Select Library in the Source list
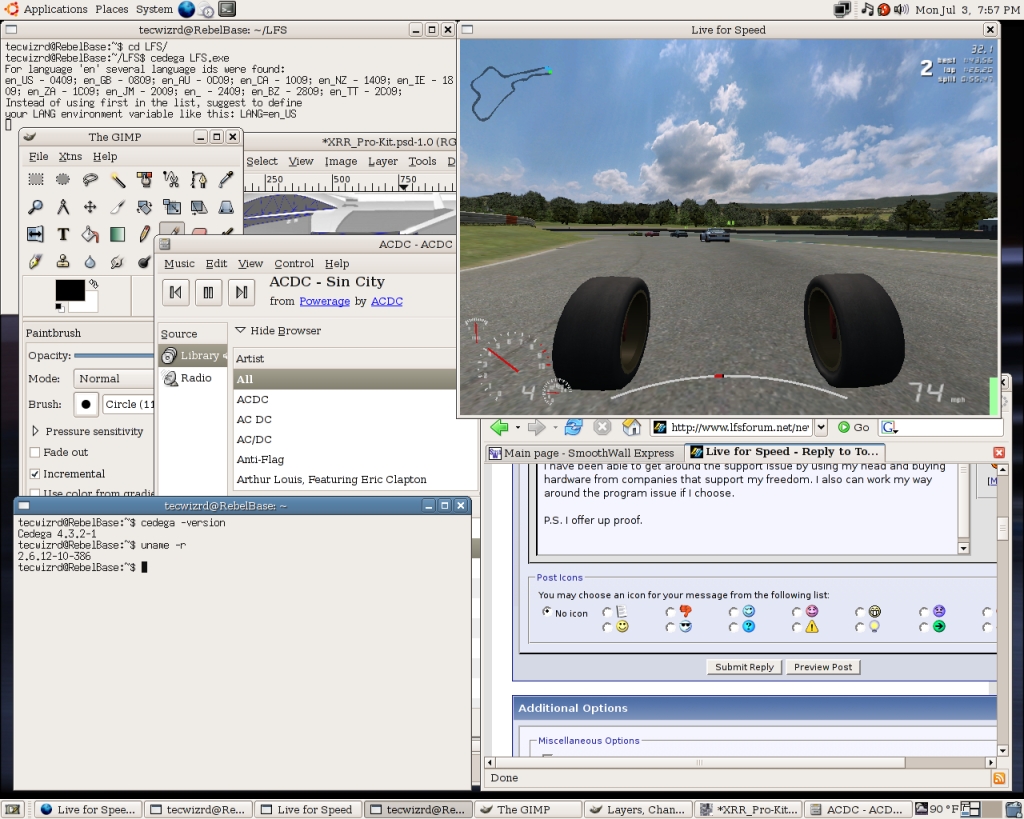 (x=193, y=355)
